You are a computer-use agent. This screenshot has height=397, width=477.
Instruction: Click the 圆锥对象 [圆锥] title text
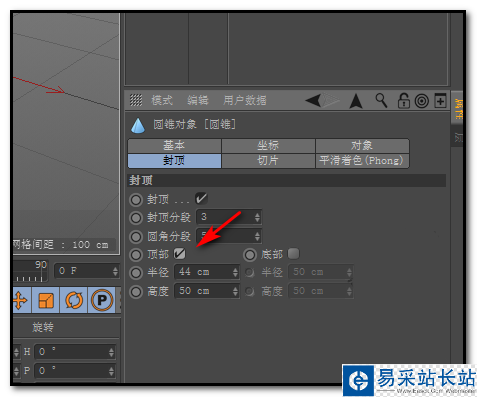(x=195, y=125)
